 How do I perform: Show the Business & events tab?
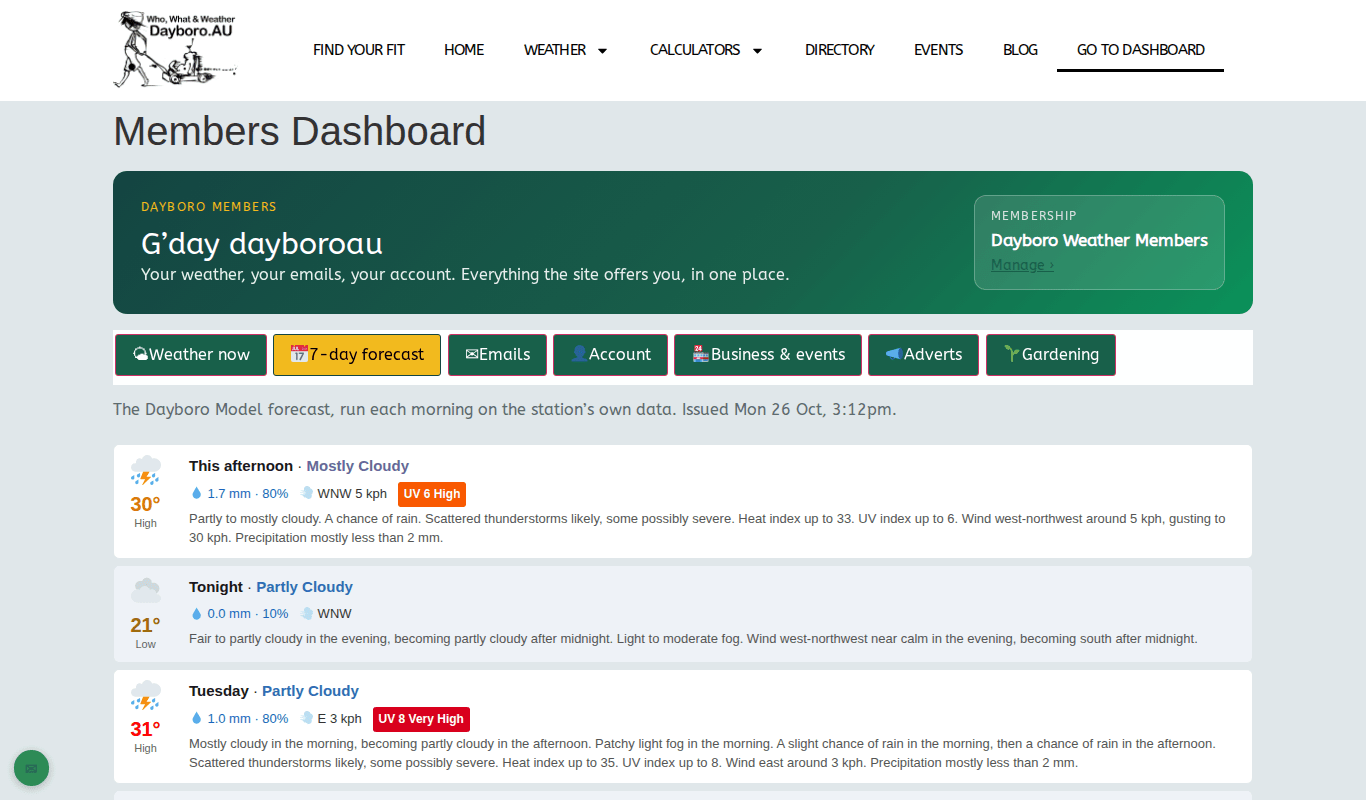pos(768,355)
